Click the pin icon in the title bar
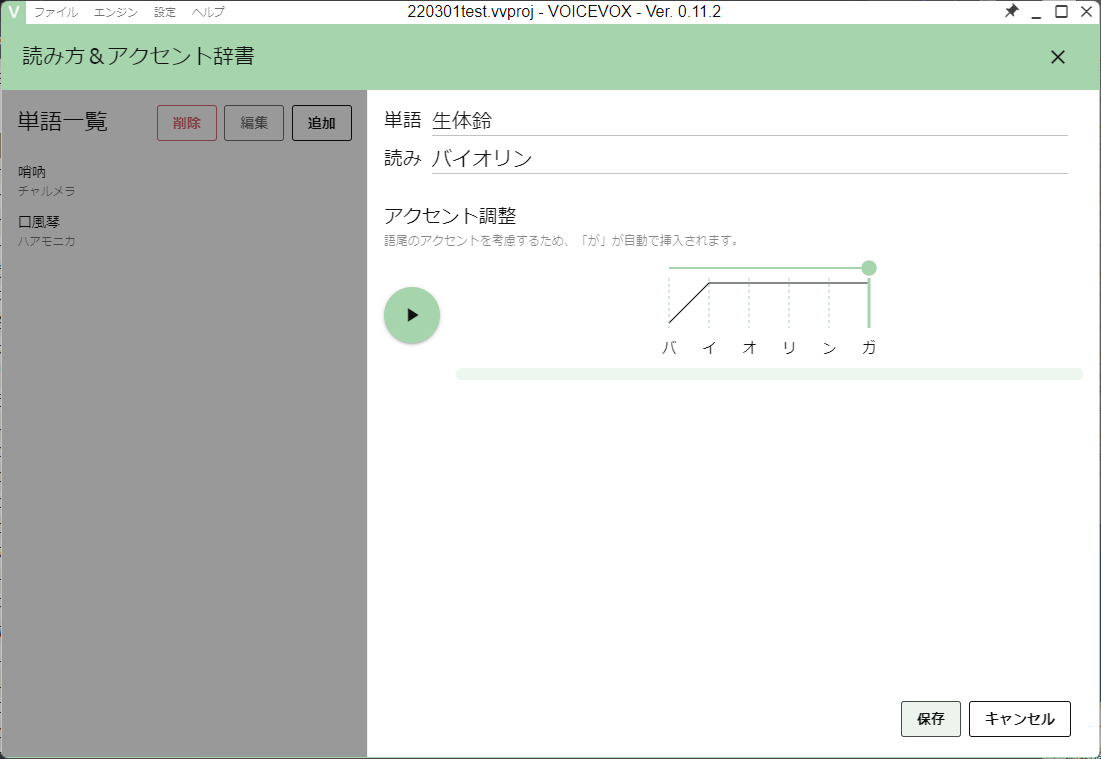This screenshot has height=759, width=1101. [1013, 11]
